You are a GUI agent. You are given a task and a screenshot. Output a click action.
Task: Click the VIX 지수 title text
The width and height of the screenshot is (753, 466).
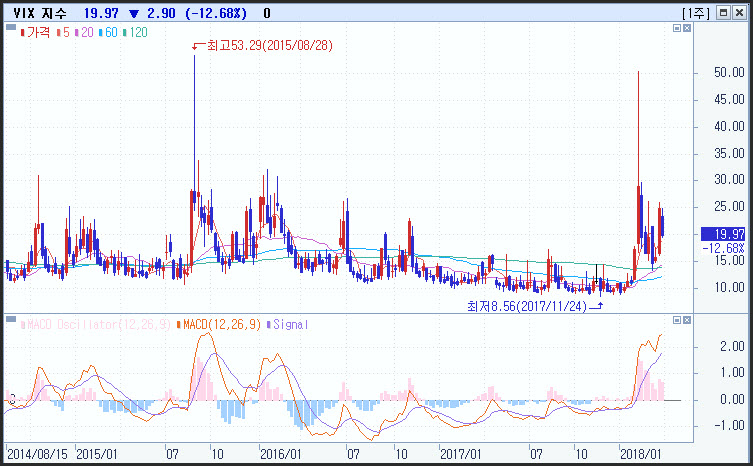[40, 13]
